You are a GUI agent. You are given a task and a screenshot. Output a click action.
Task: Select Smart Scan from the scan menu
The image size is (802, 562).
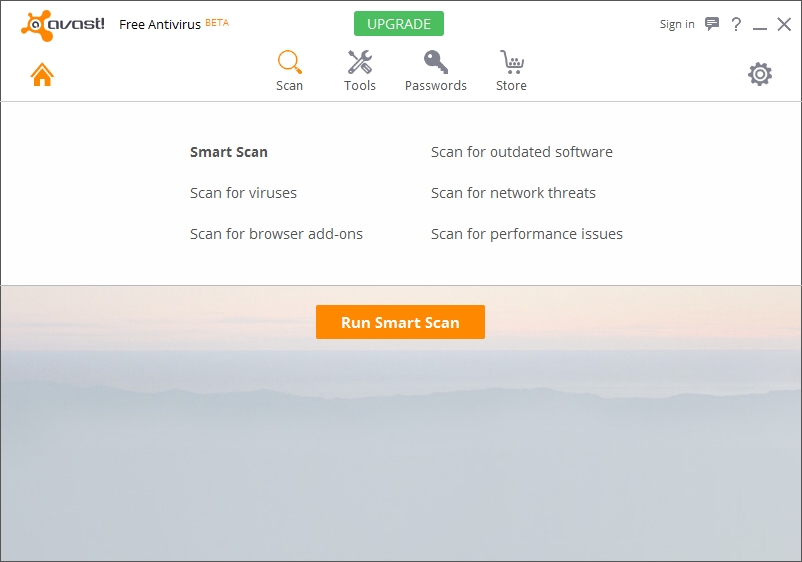coord(229,152)
